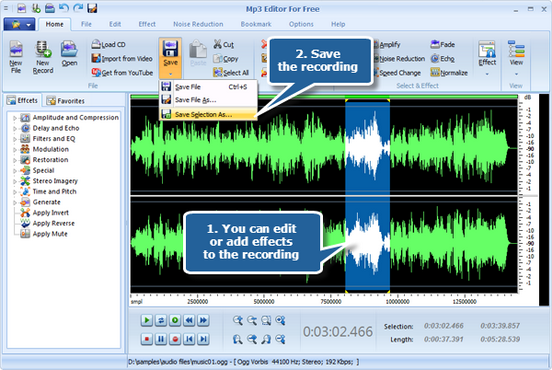Click the zoom to selection magnifier icon
Screen dimensions: 552x370
(266, 320)
